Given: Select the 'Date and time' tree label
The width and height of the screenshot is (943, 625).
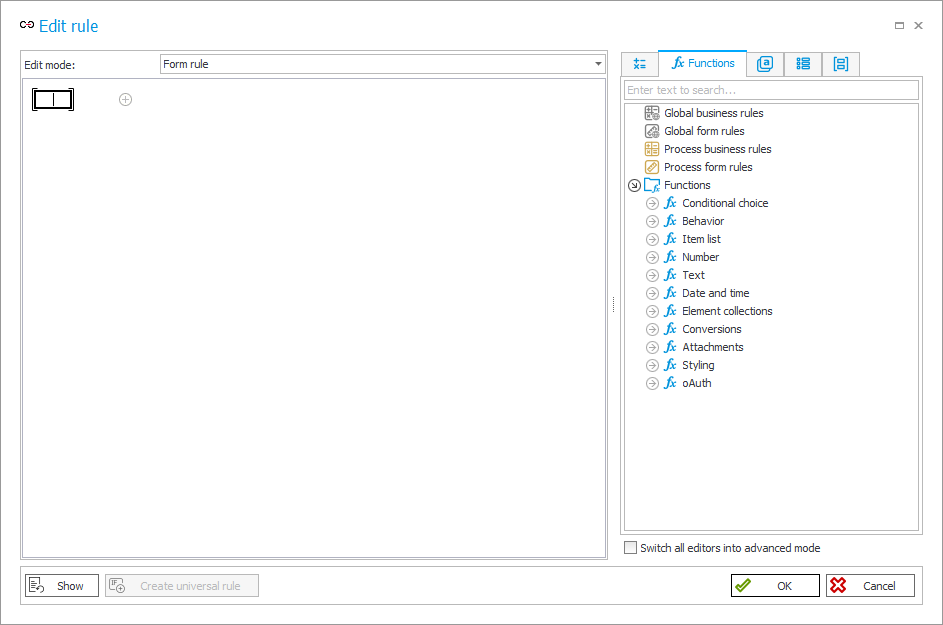Looking at the screenshot, I should 716,294.
